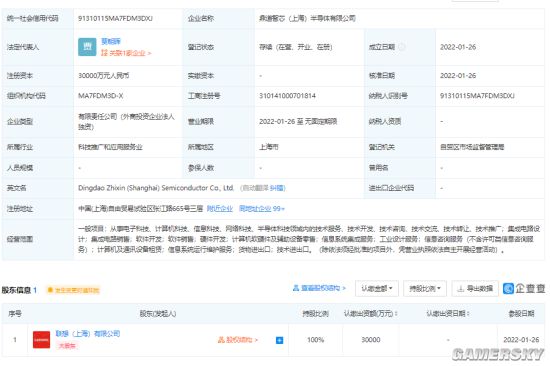The height and width of the screenshot is (366, 550).
Task: Click the 股东信息 section heading
Action: pyautogui.click(x=16, y=290)
